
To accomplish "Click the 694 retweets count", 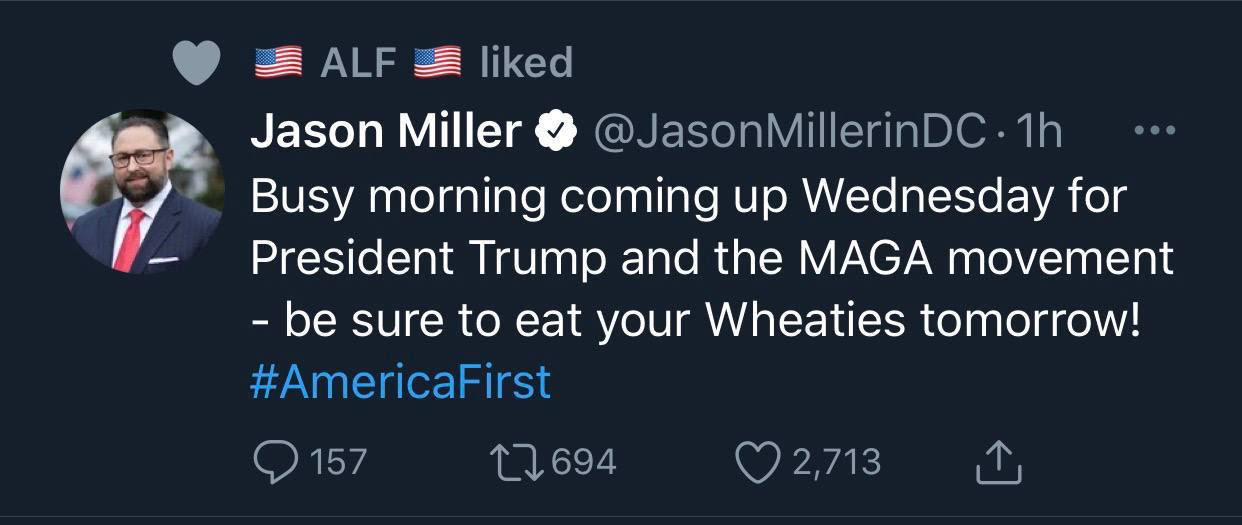I will (584, 462).
